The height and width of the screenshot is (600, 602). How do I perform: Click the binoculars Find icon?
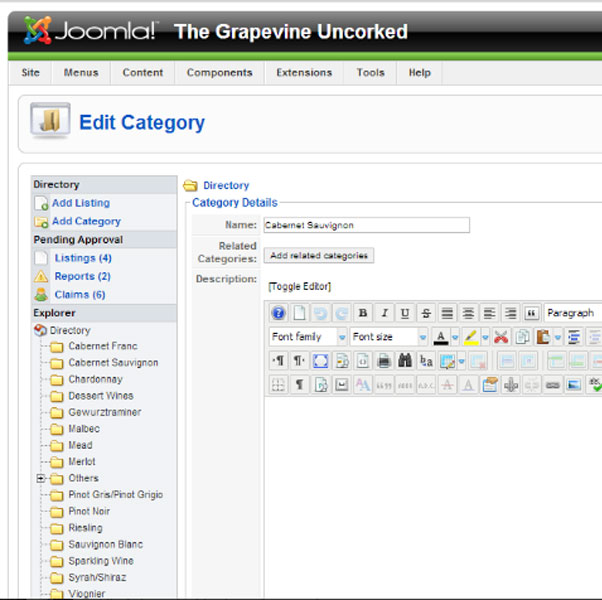(405, 360)
